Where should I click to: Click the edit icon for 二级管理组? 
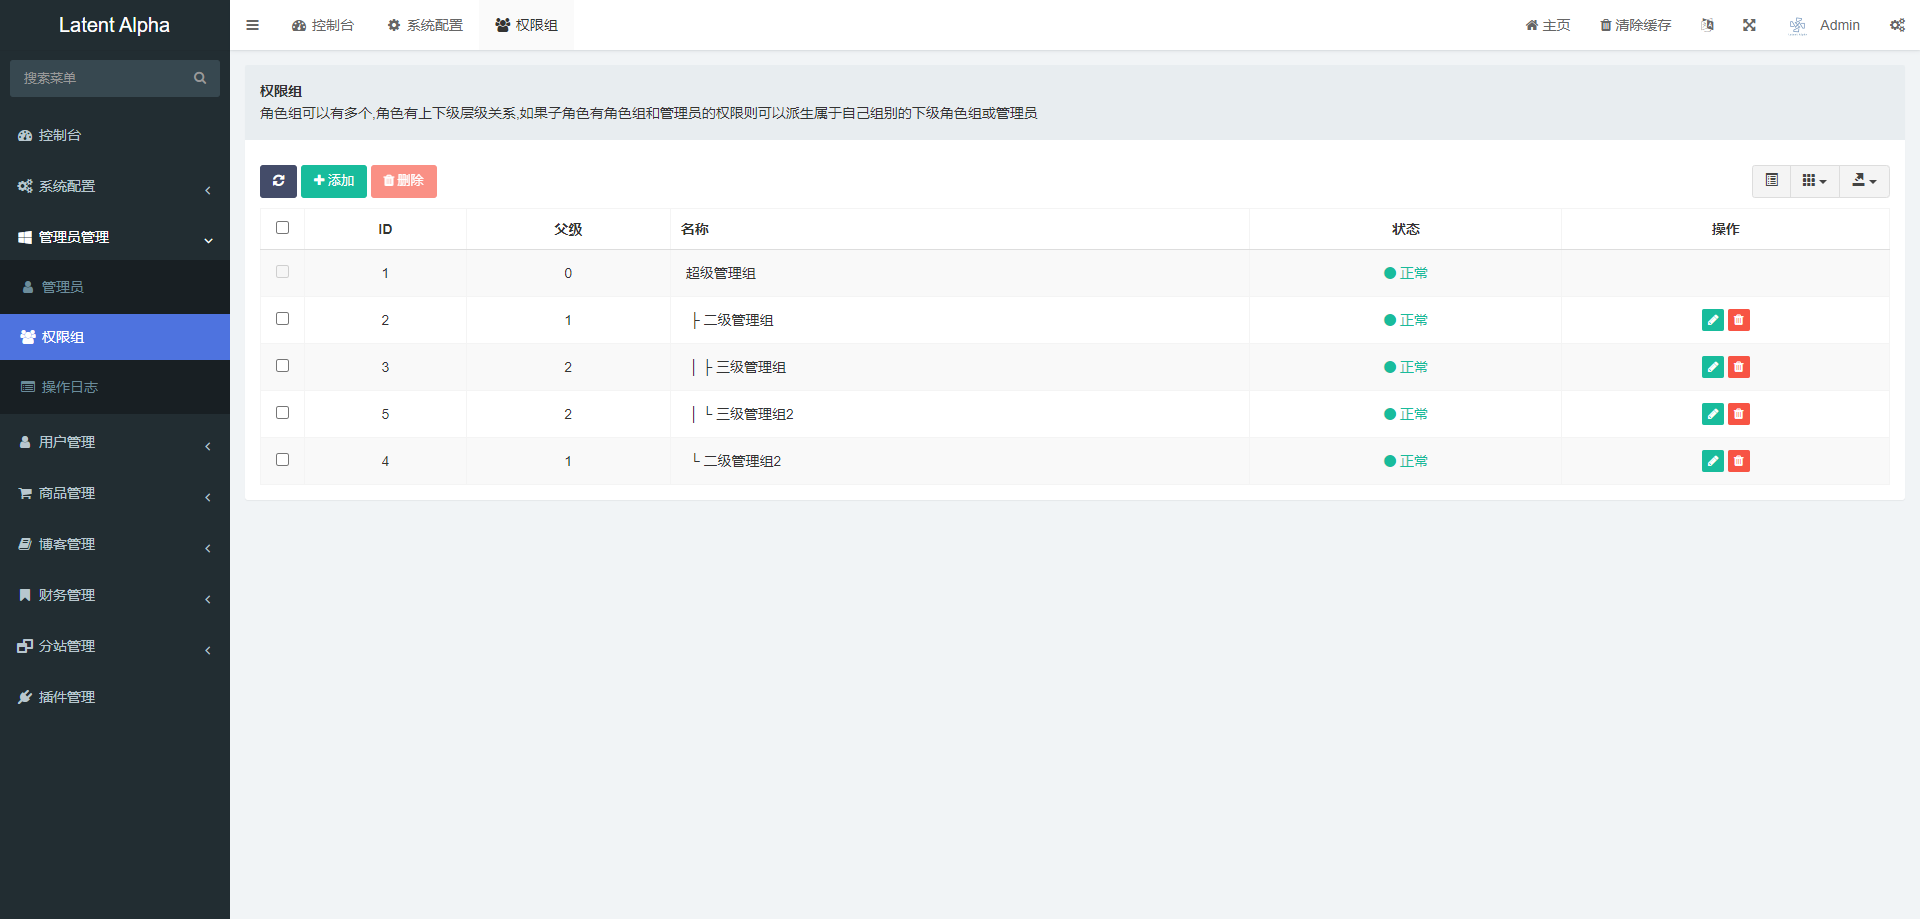pos(1712,320)
